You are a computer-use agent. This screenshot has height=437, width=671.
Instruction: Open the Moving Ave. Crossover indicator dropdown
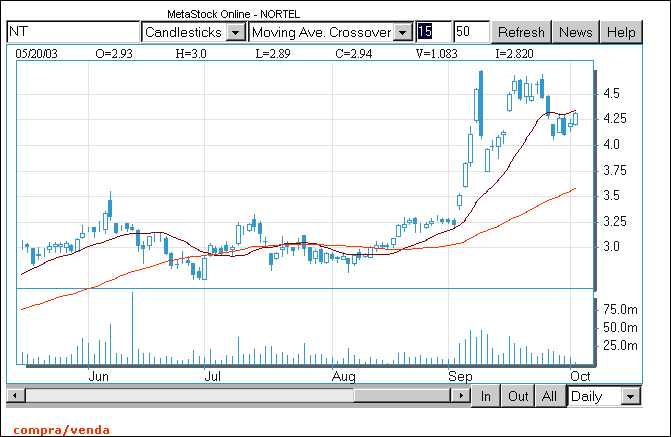[x=403, y=33]
